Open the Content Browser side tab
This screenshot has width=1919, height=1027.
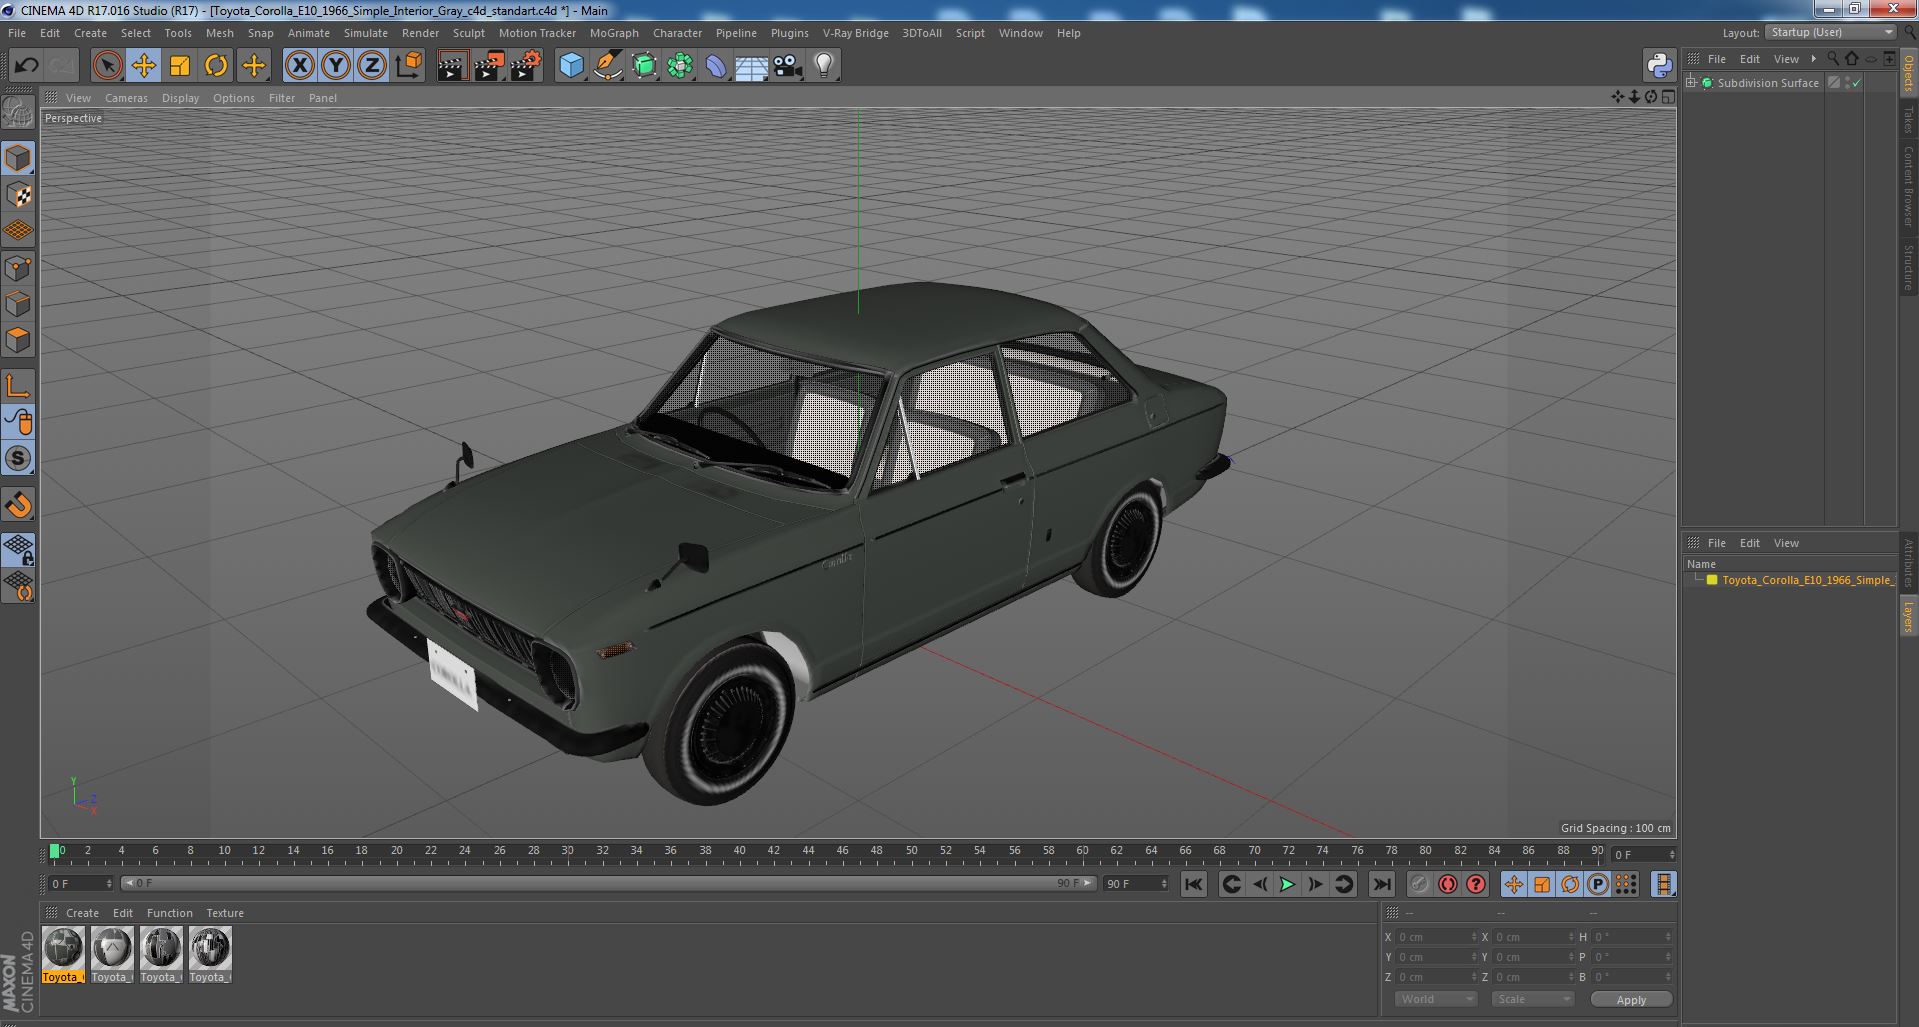click(1908, 186)
